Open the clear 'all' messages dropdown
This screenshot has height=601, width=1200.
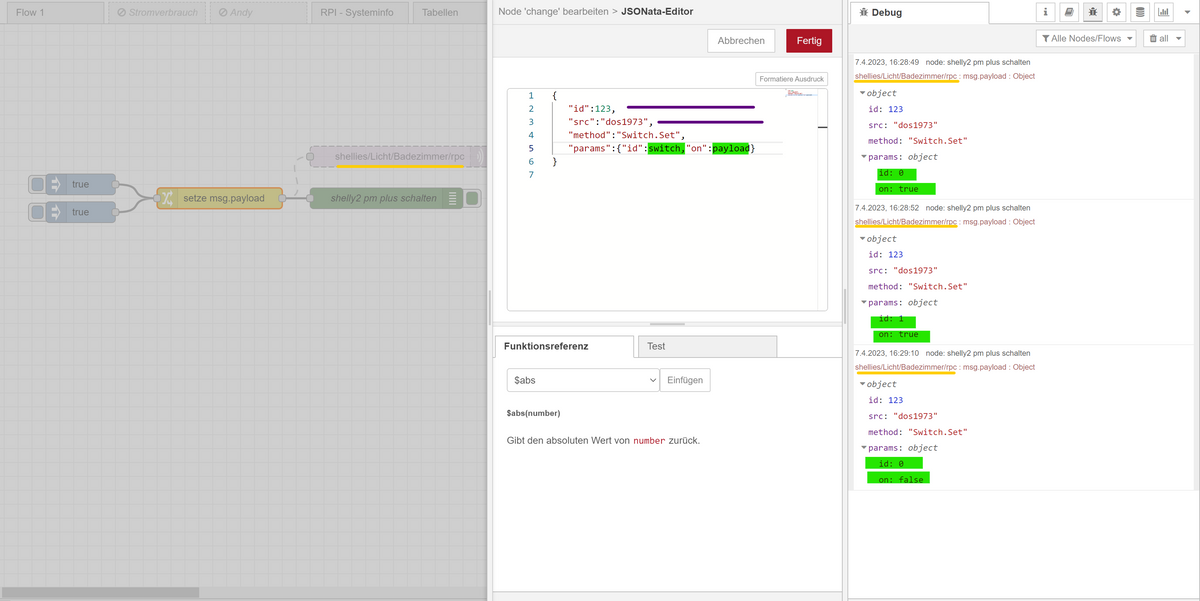(1162, 38)
